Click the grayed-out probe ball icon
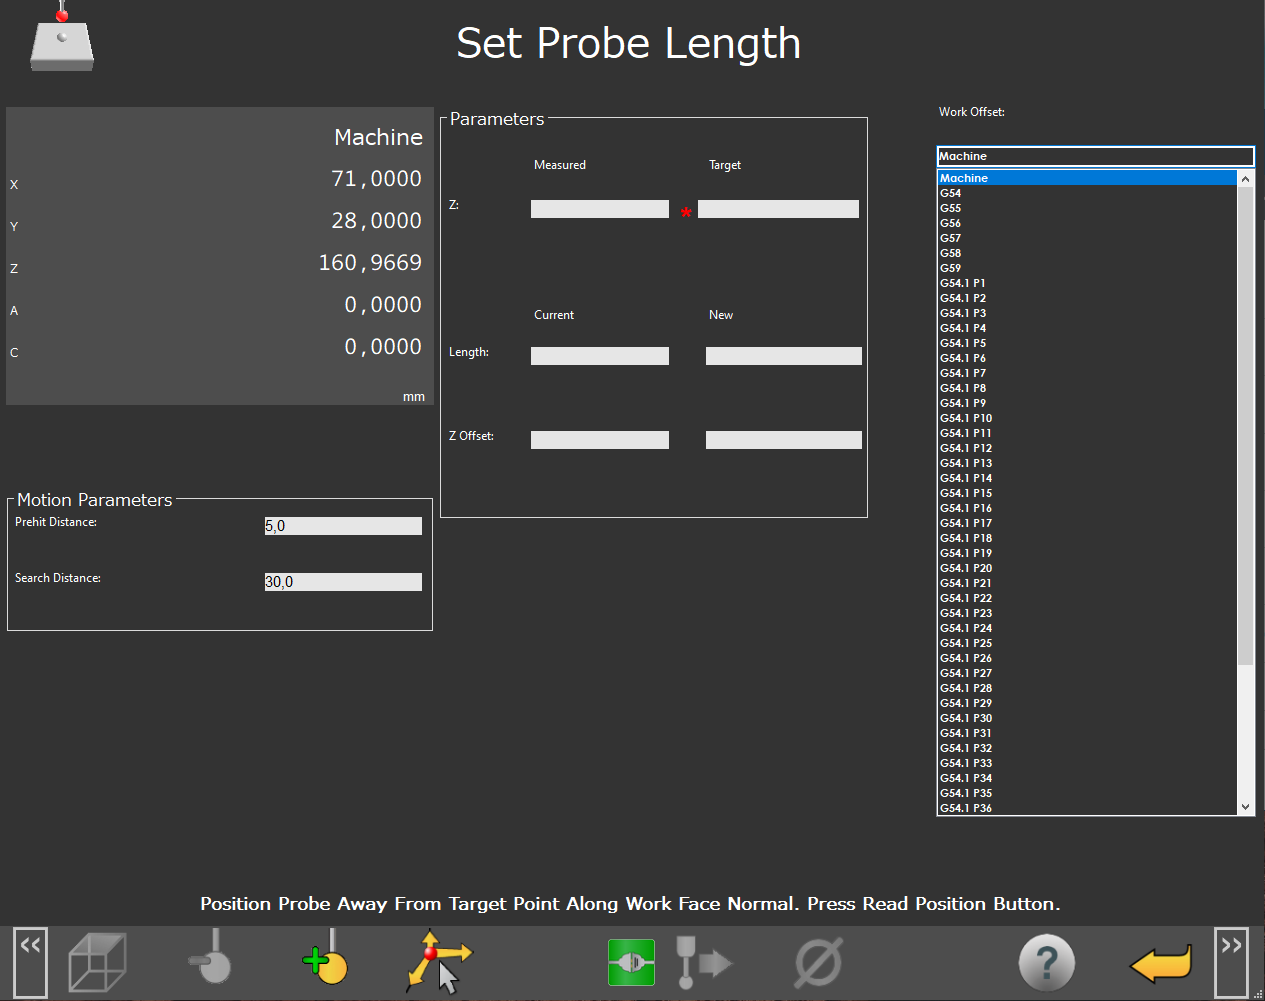Viewport: 1265px width, 1001px height. click(211, 960)
